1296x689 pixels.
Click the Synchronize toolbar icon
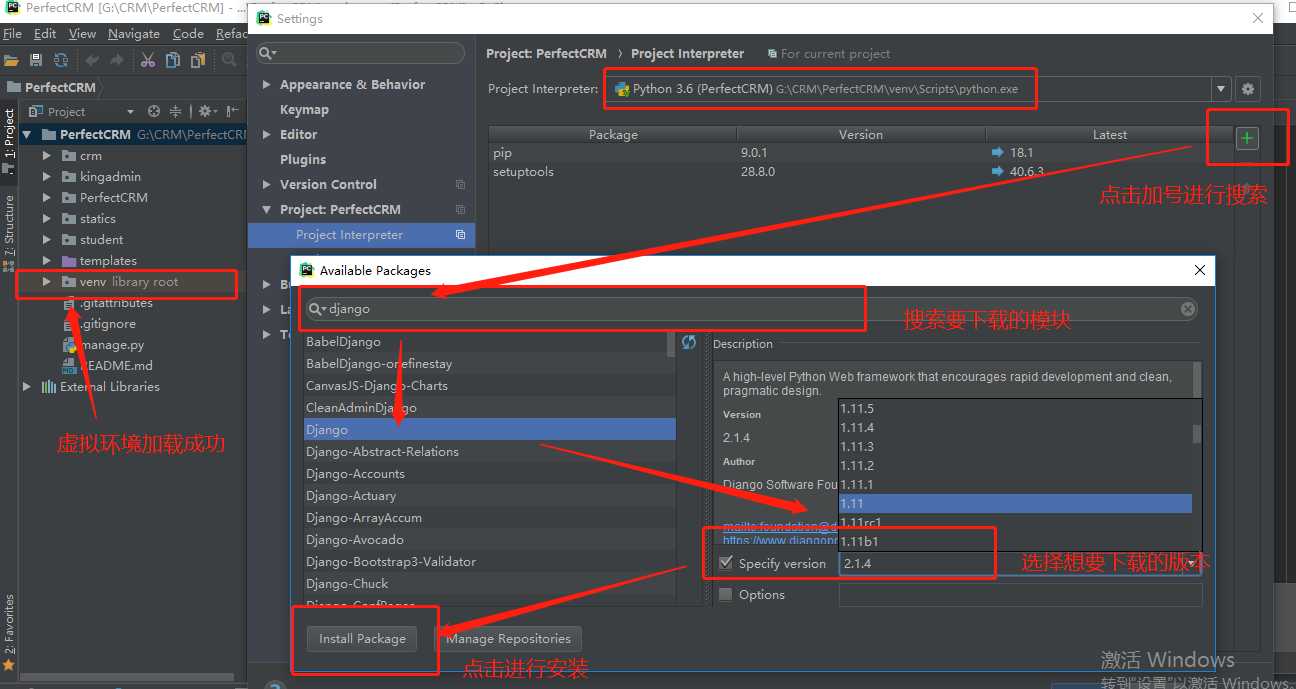tap(61, 60)
